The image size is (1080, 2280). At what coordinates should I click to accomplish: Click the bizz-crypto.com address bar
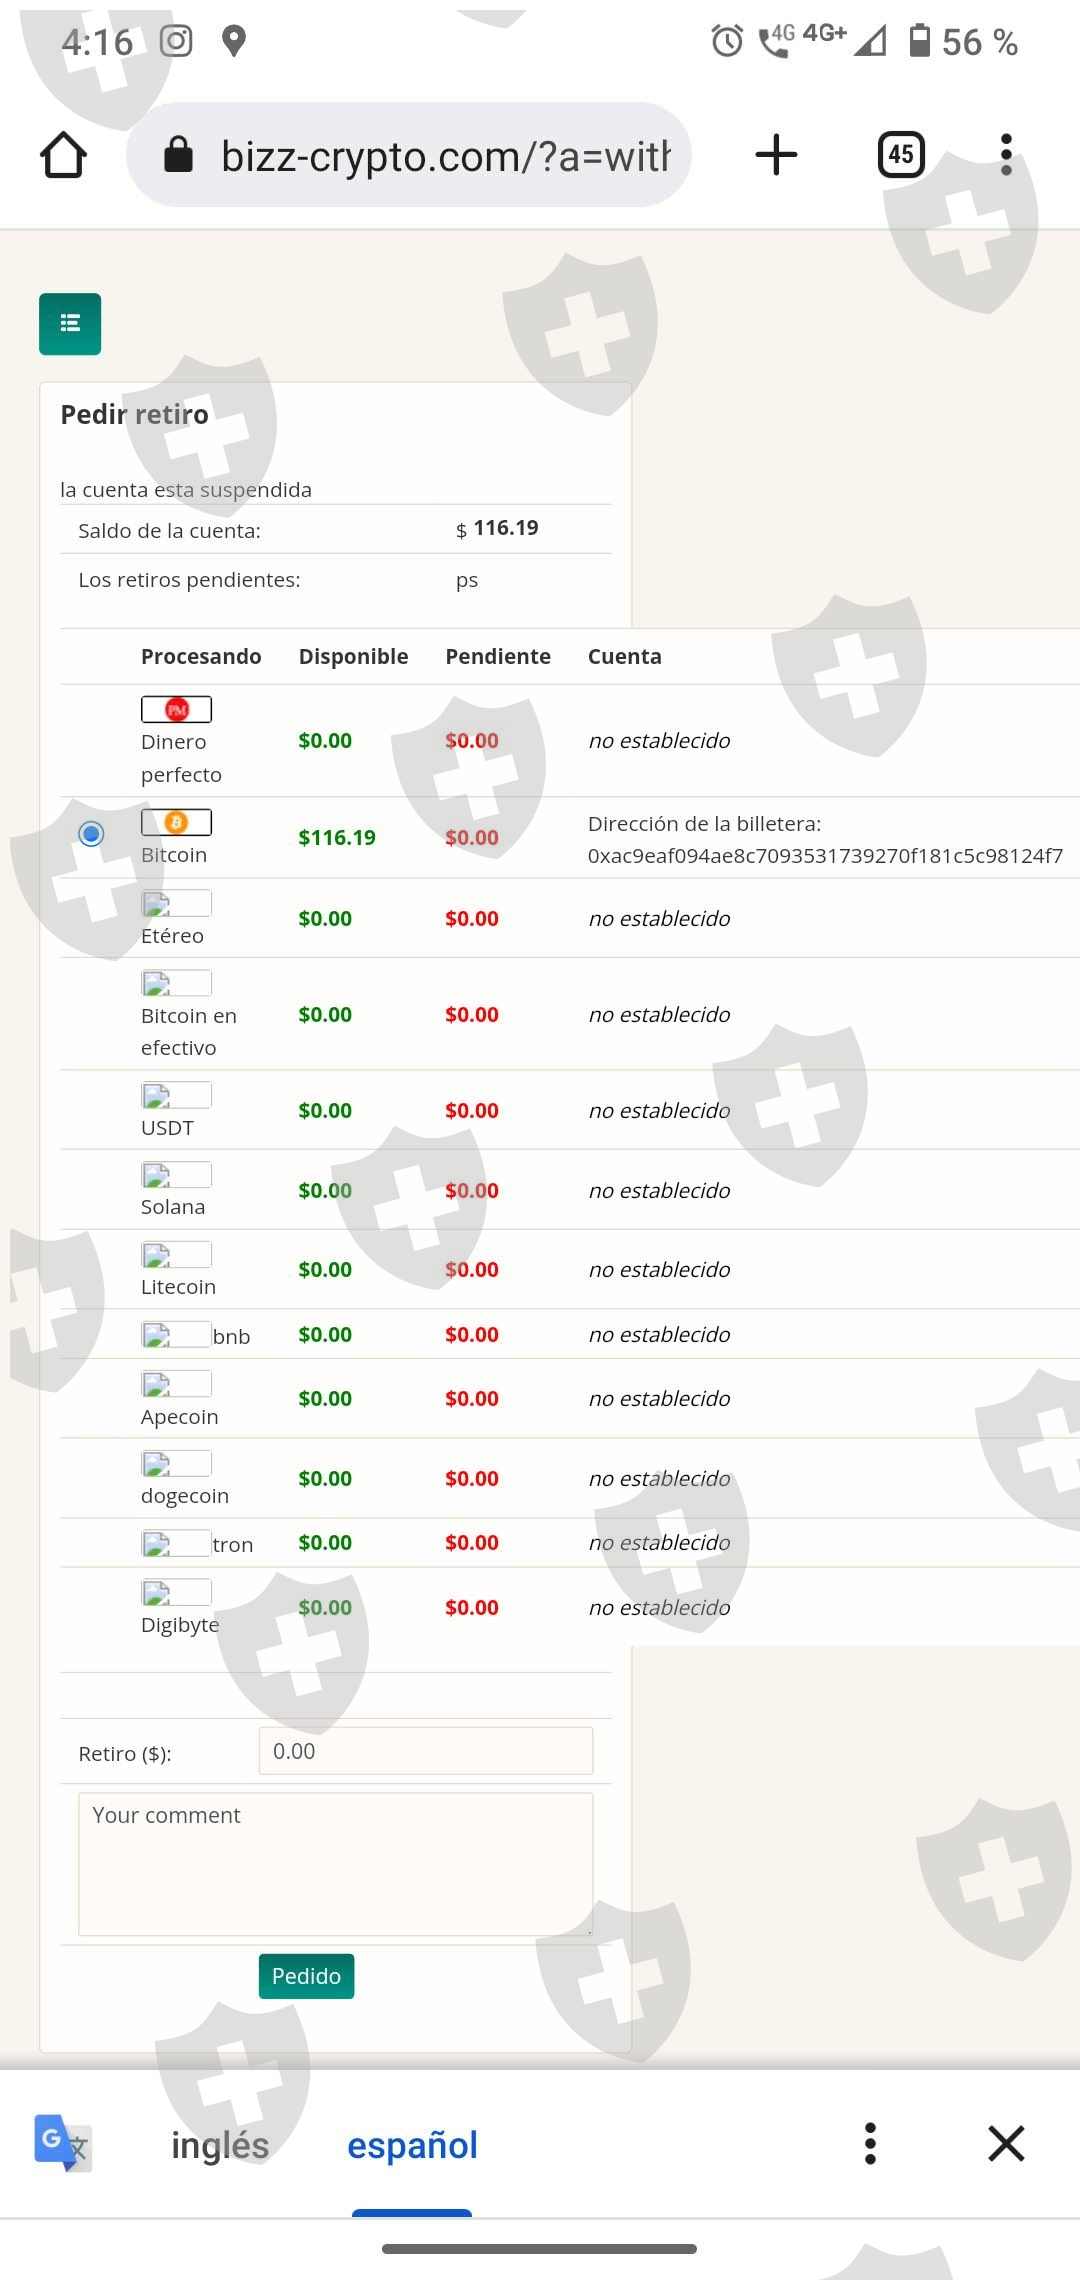pos(409,155)
